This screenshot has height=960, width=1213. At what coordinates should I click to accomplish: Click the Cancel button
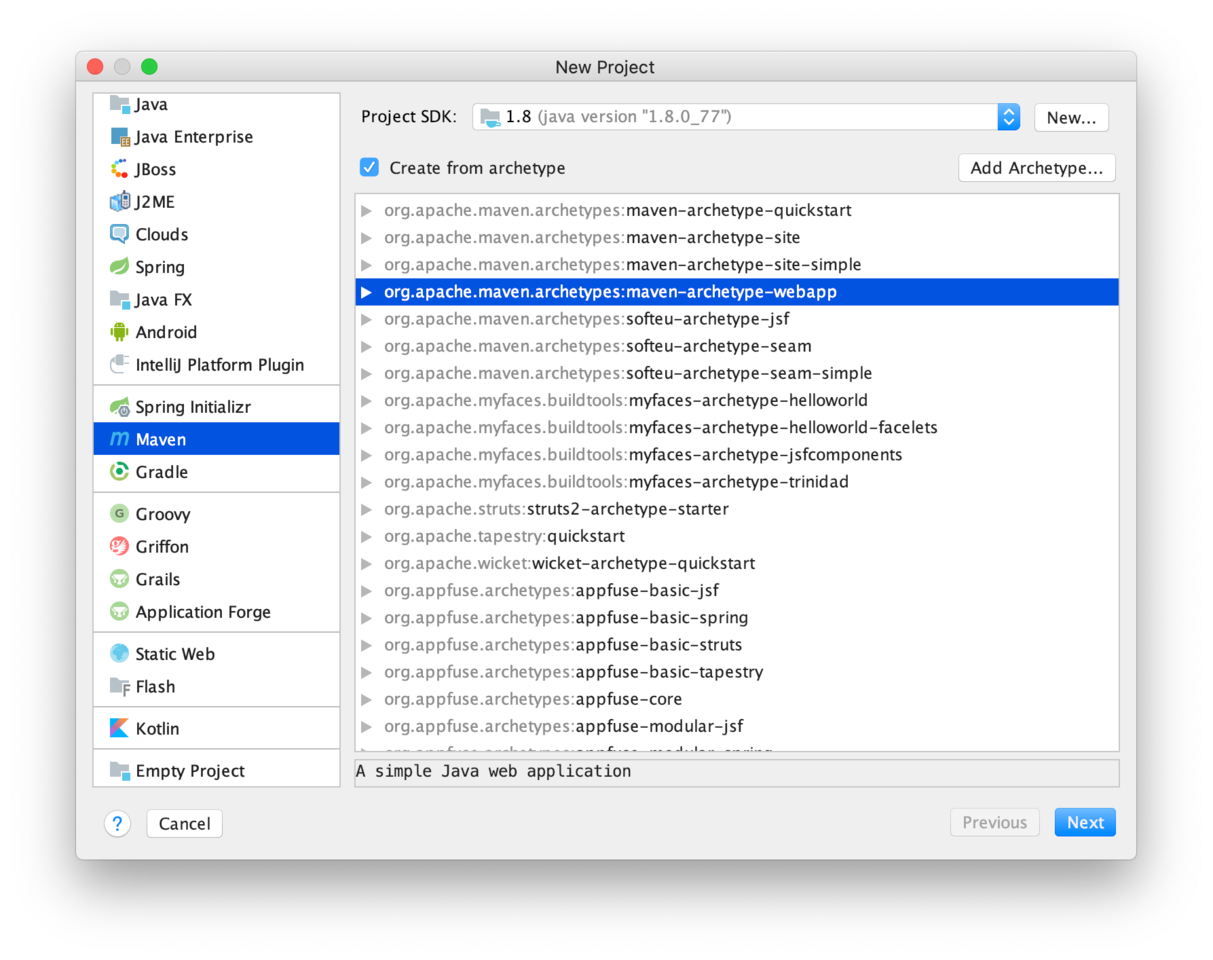184,823
